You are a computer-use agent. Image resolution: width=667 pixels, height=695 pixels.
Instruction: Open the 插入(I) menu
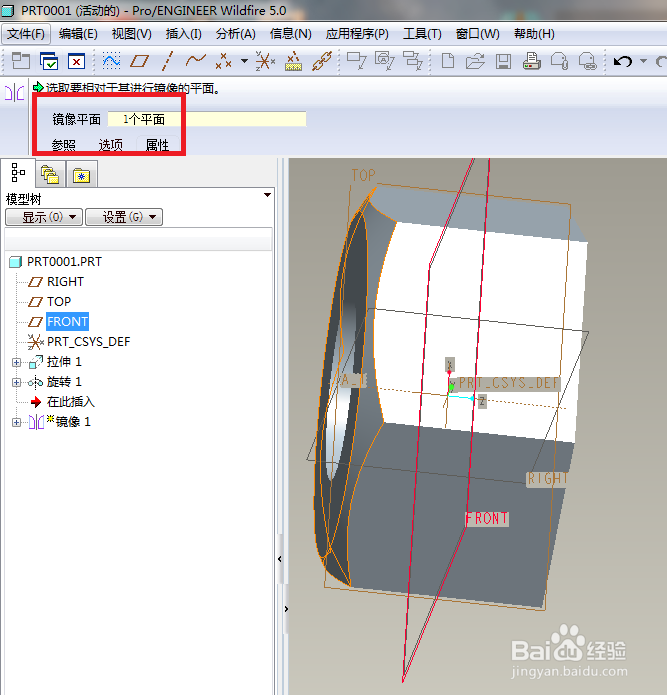(183, 34)
